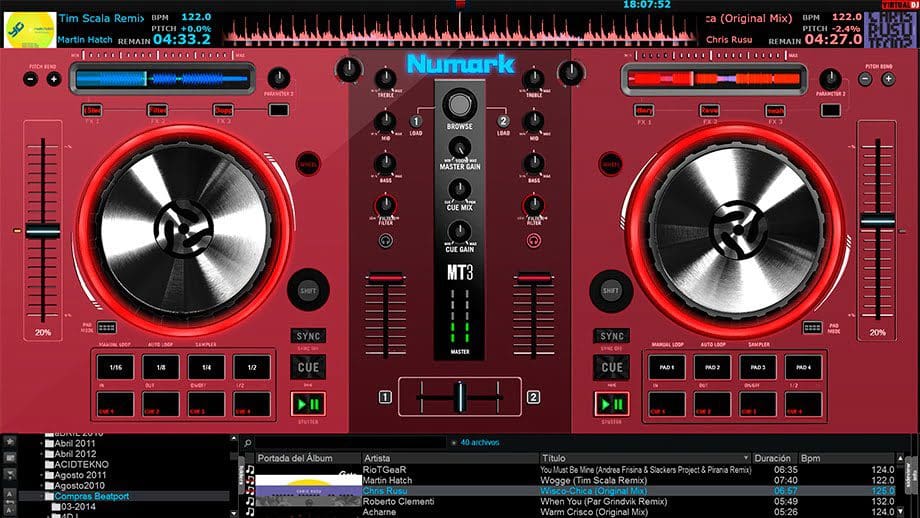Click the left deck 1/16 loop pad
Viewport: 920px width, 518px height.
[x=116, y=367]
